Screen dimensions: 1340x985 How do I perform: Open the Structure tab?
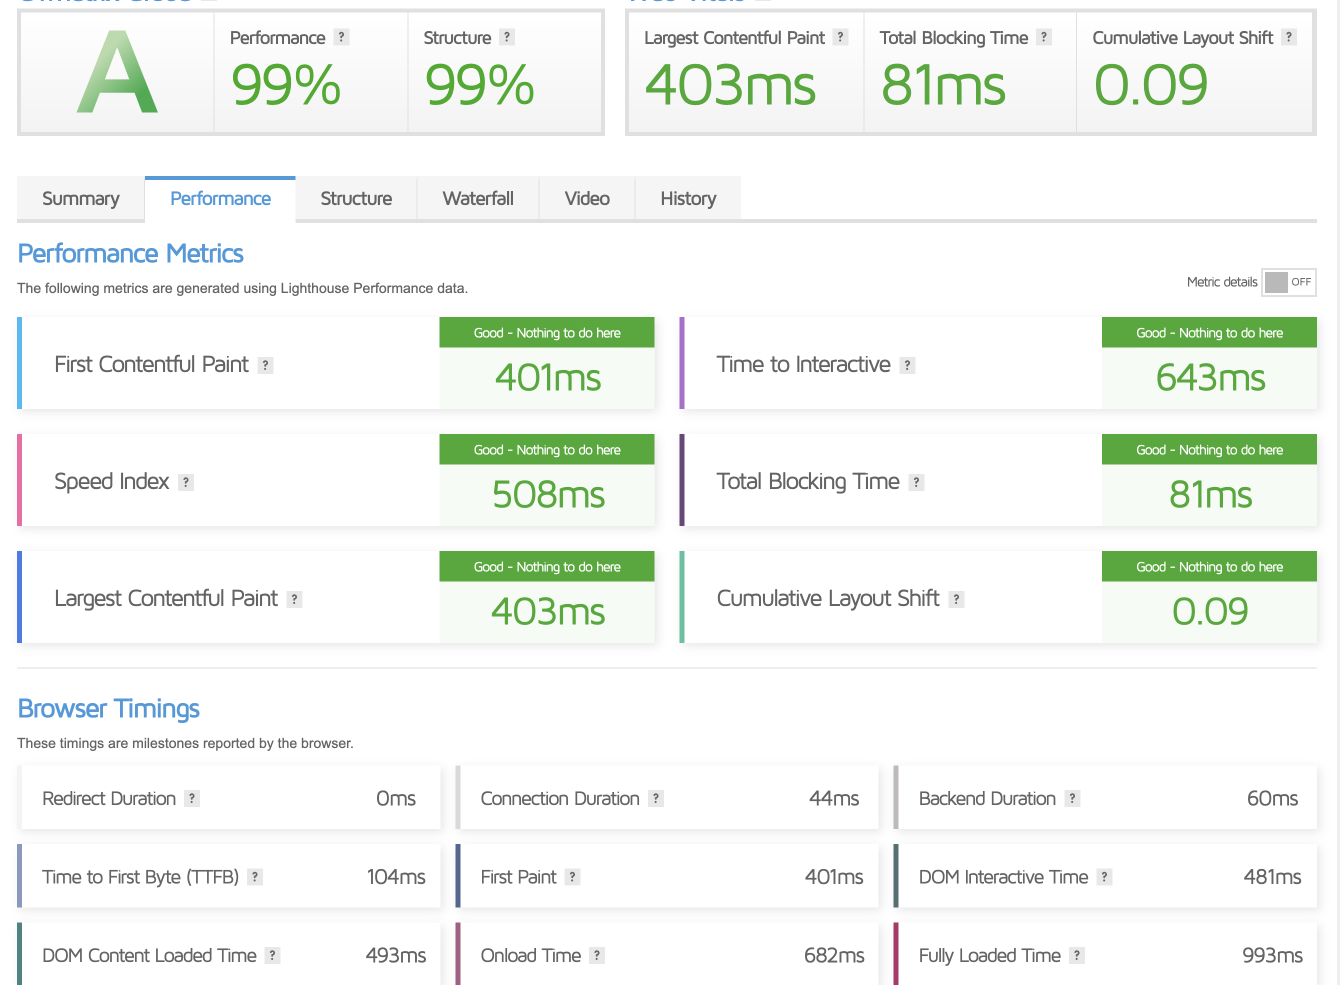[356, 198]
